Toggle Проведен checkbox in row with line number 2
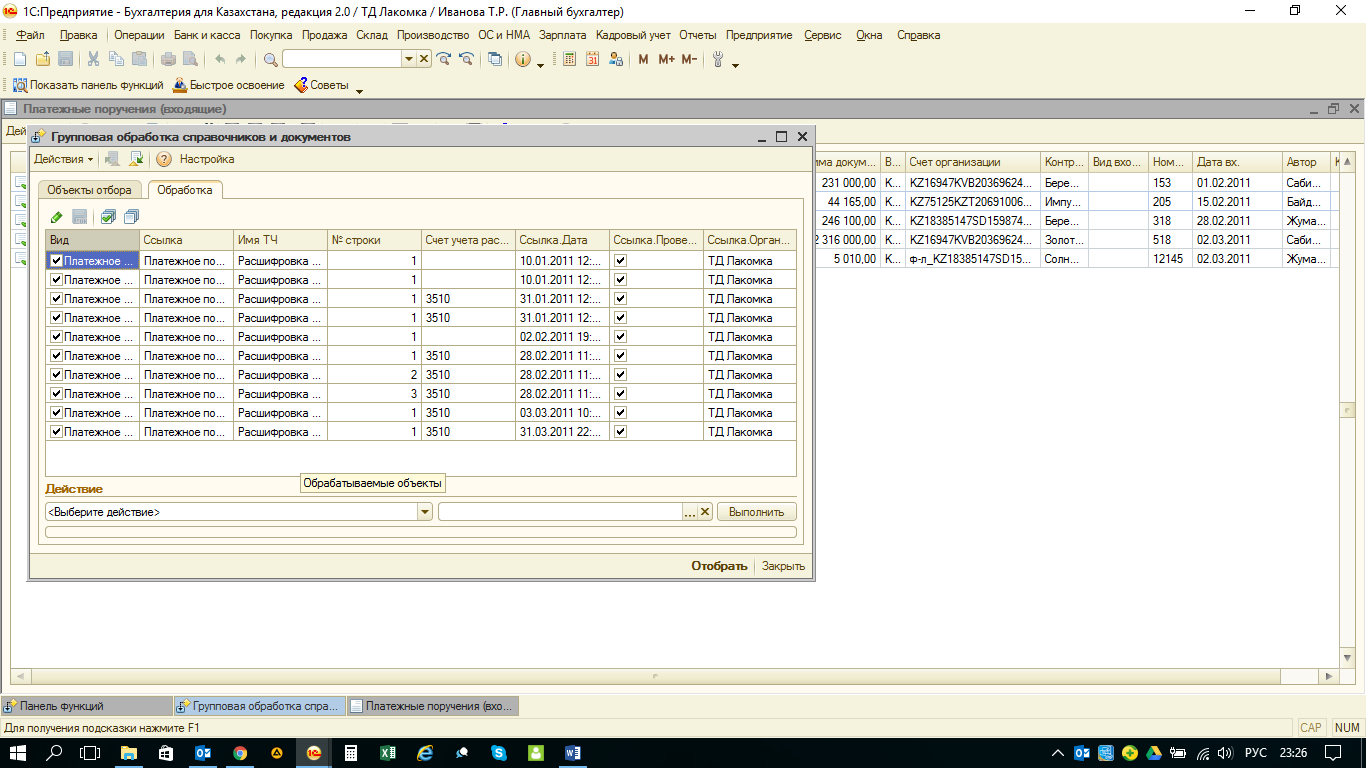 [x=621, y=375]
